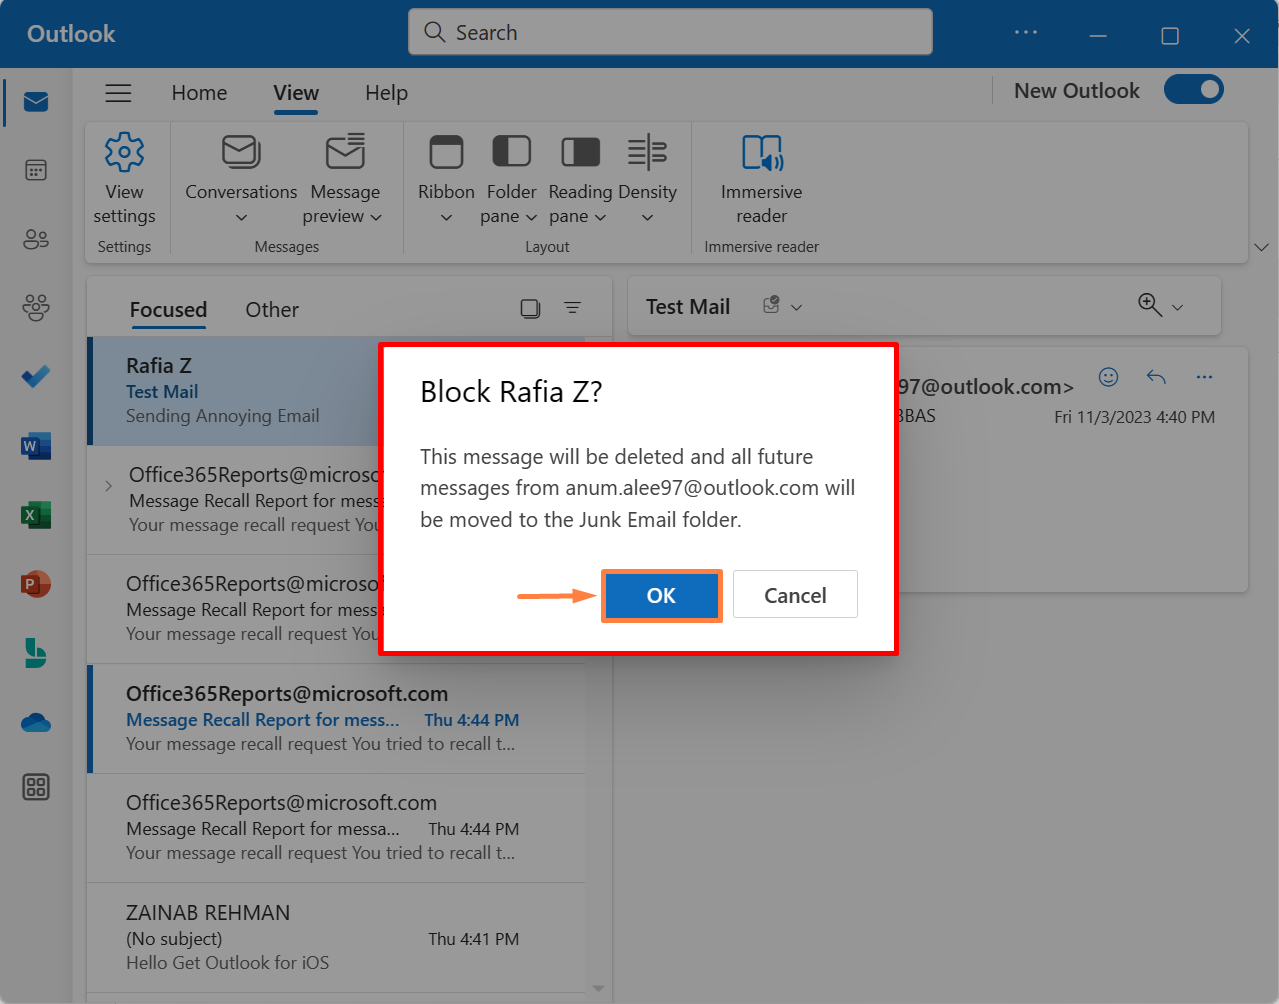Viewport: 1279px width, 1004px height.
Task: Expand the first Office365Reports conversation
Action: (x=108, y=486)
